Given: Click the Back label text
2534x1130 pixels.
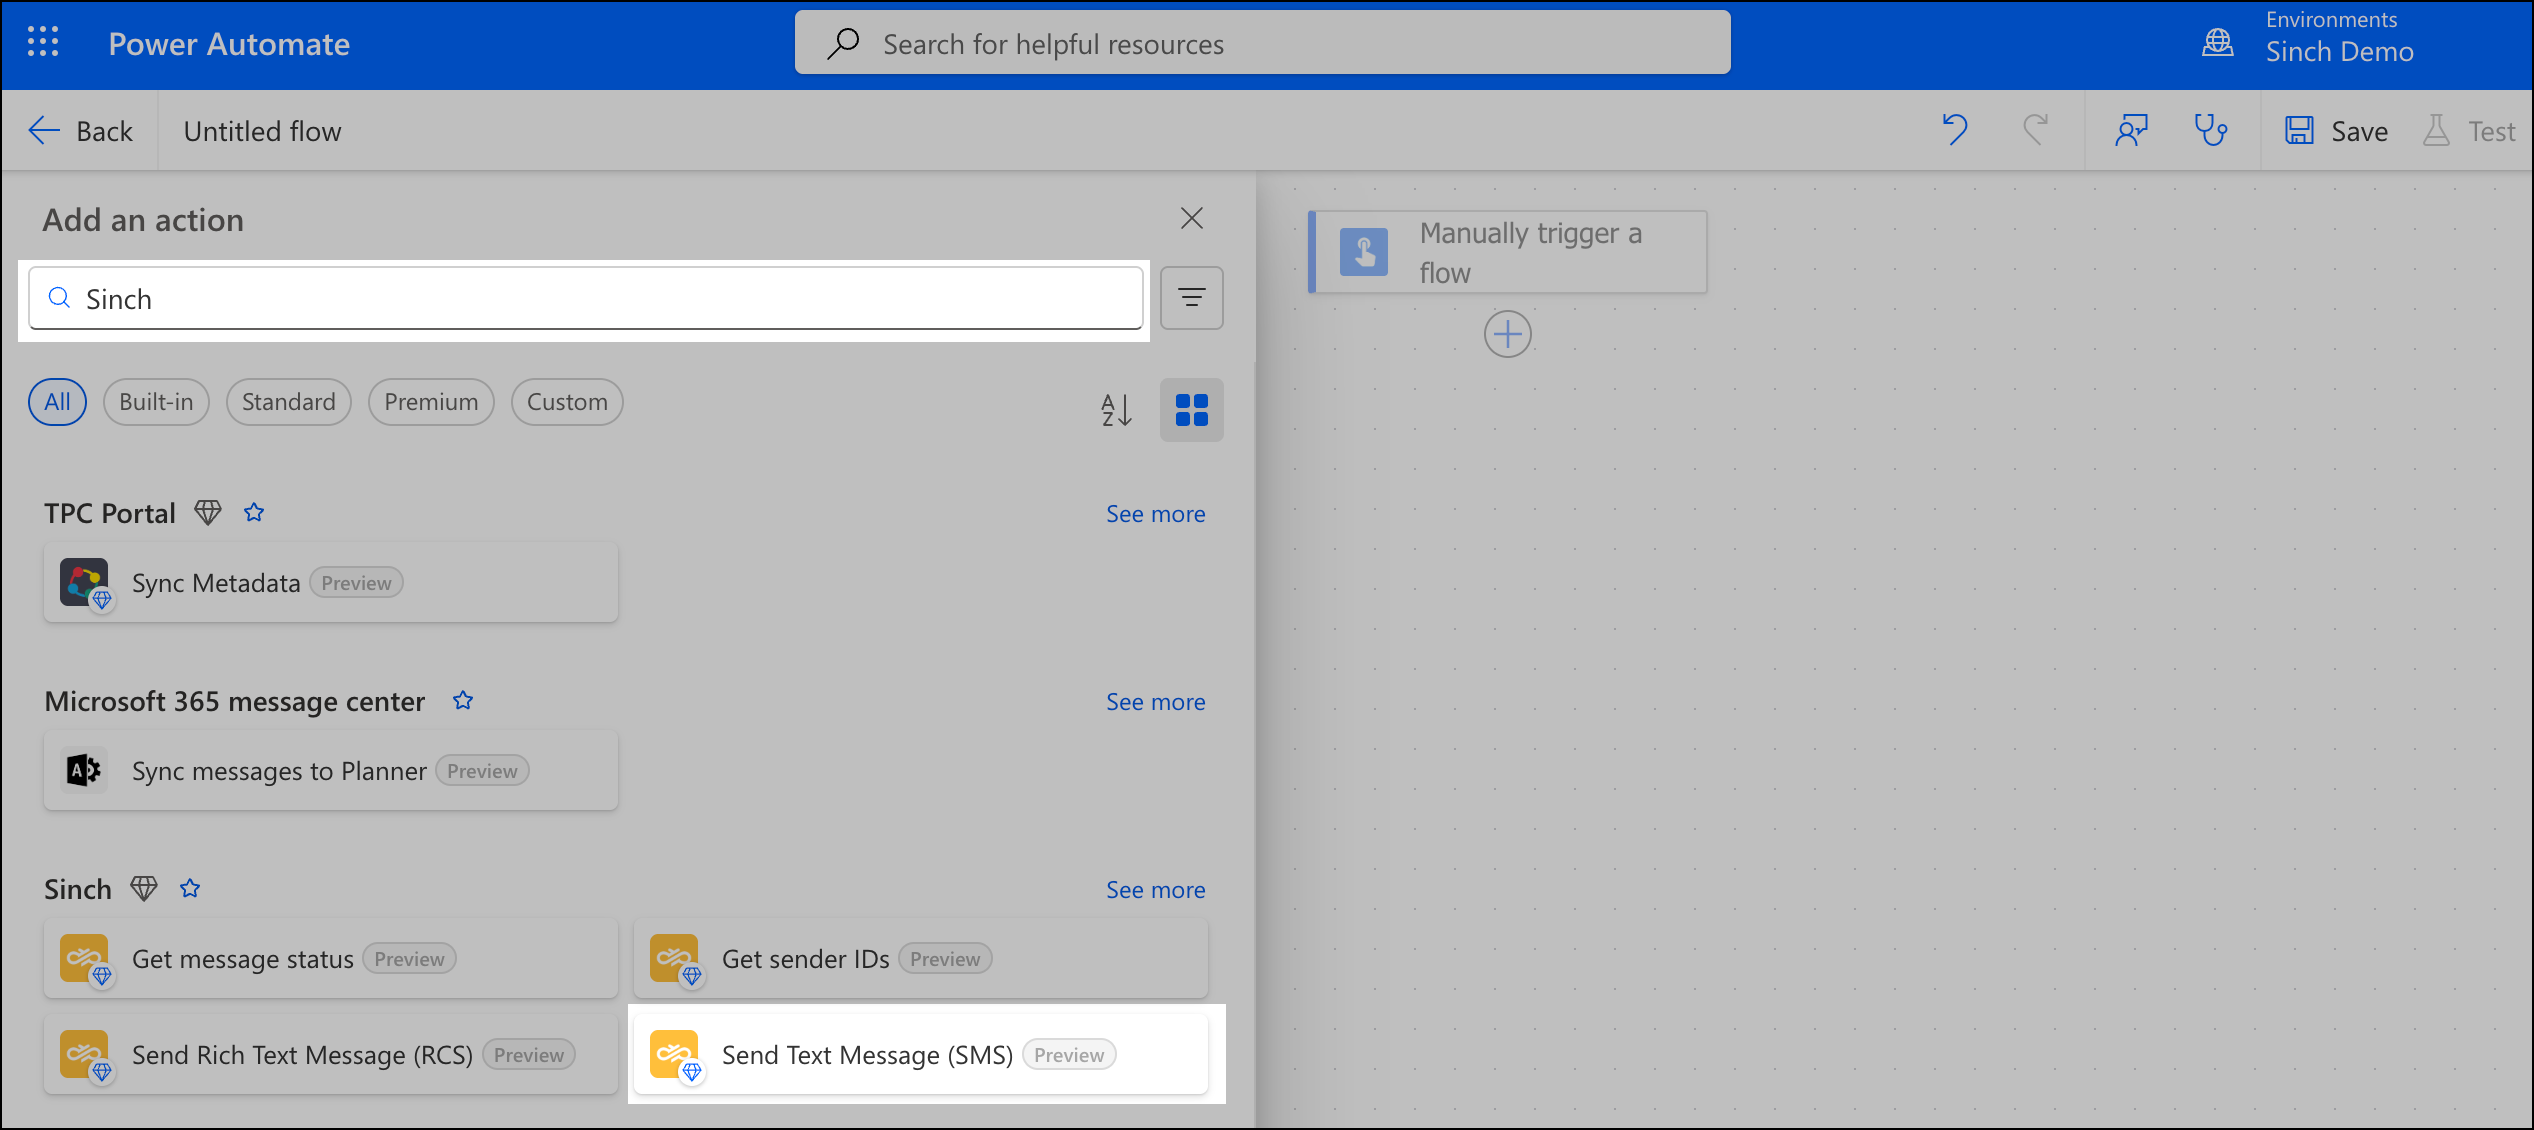Looking at the screenshot, I should pos(104,131).
